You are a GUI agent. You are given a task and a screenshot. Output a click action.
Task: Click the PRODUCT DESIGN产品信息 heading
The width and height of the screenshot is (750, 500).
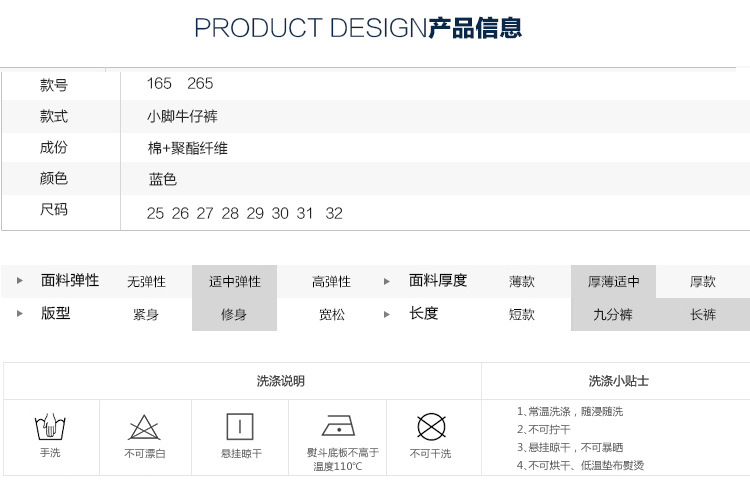click(x=358, y=28)
